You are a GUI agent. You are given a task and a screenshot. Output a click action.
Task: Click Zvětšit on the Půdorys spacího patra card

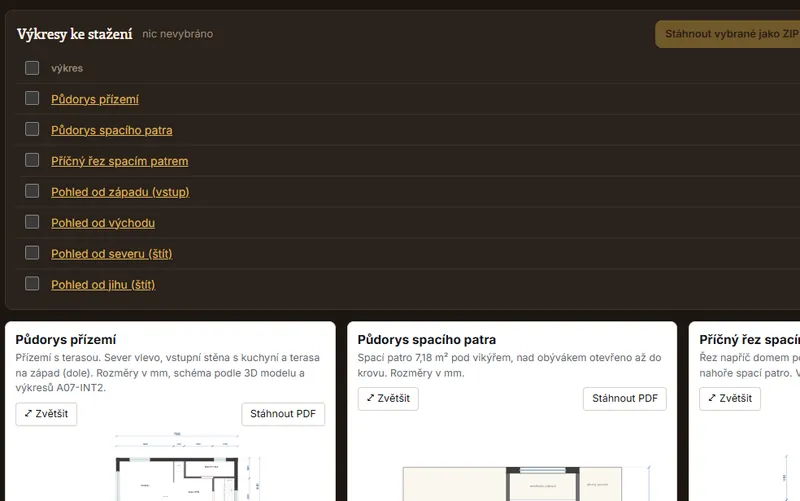tap(388, 398)
